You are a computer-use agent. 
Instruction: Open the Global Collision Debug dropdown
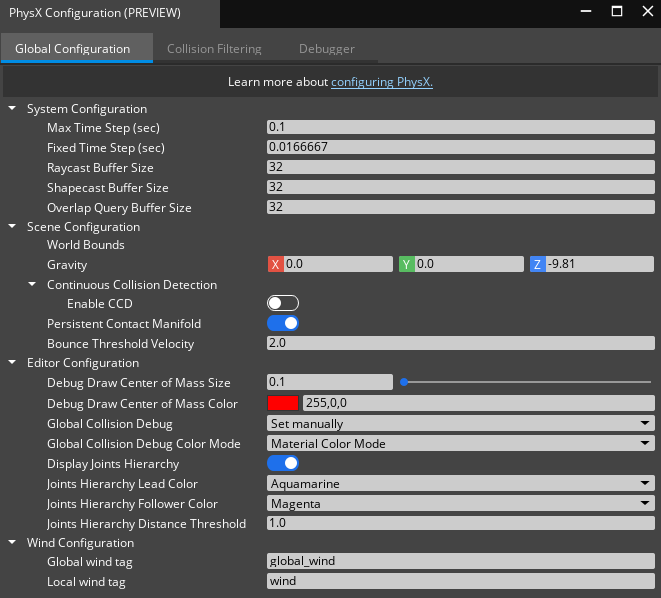click(460, 423)
